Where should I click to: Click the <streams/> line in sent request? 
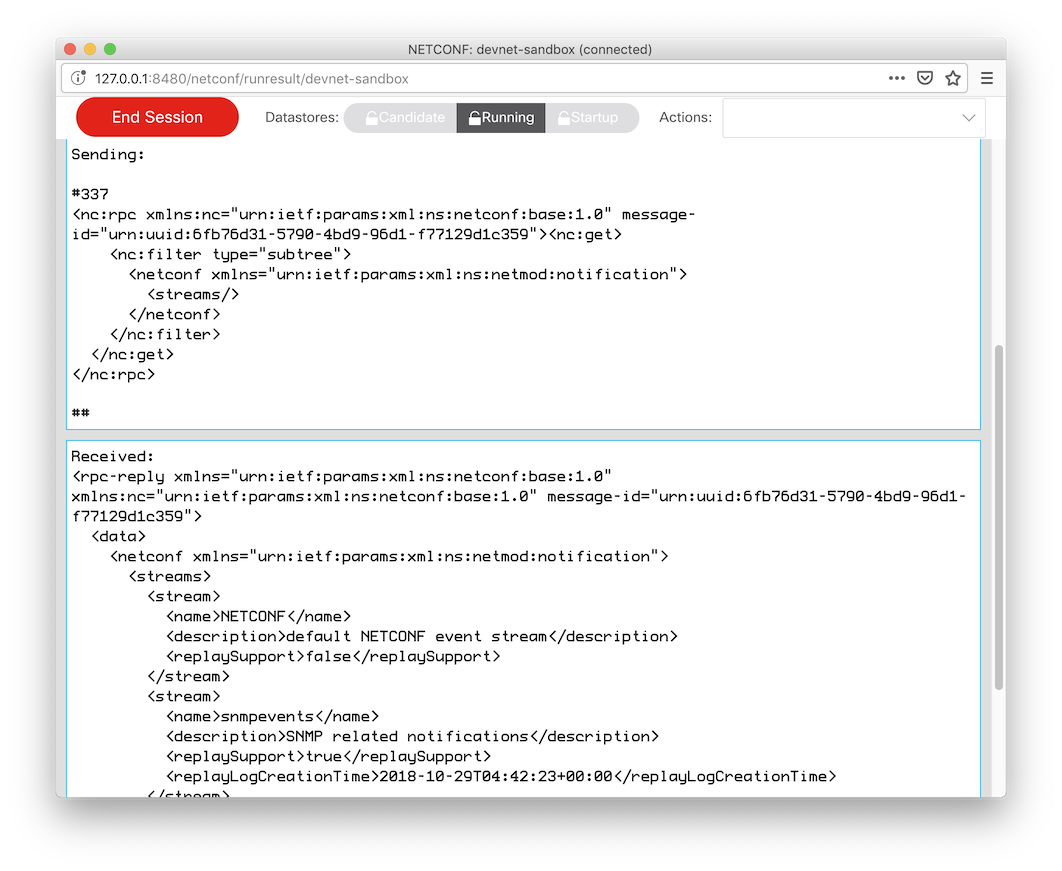193,295
